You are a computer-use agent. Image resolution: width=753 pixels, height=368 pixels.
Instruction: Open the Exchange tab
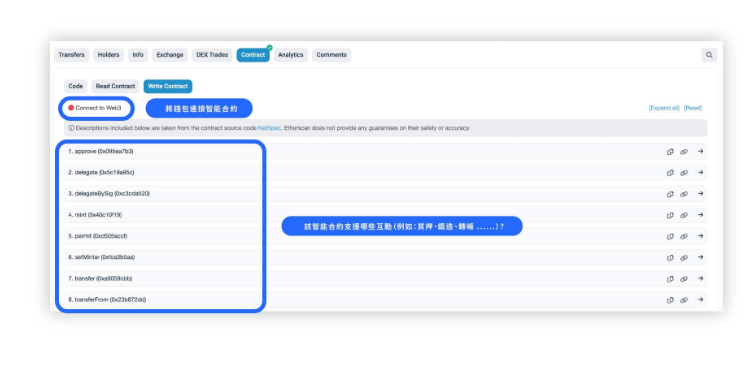click(170, 55)
